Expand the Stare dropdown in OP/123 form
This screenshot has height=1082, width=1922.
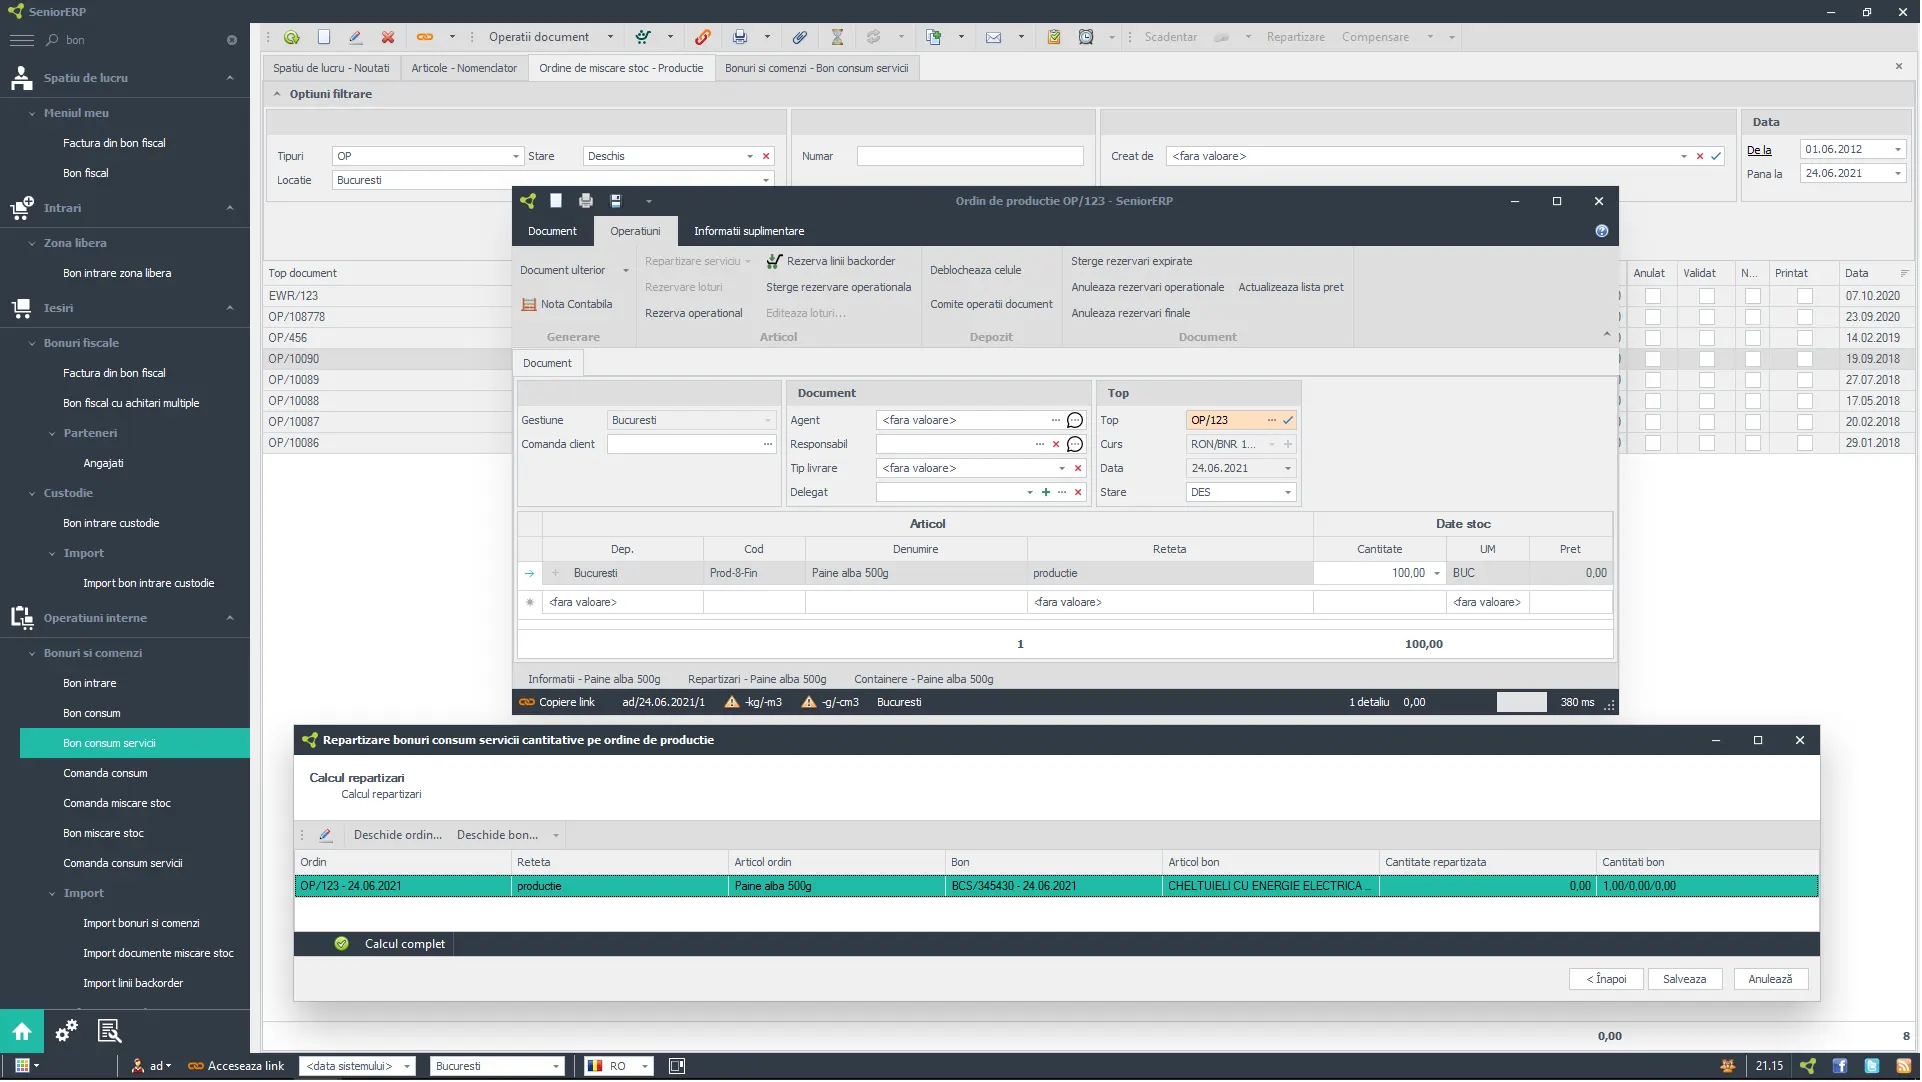coord(1288,491)
